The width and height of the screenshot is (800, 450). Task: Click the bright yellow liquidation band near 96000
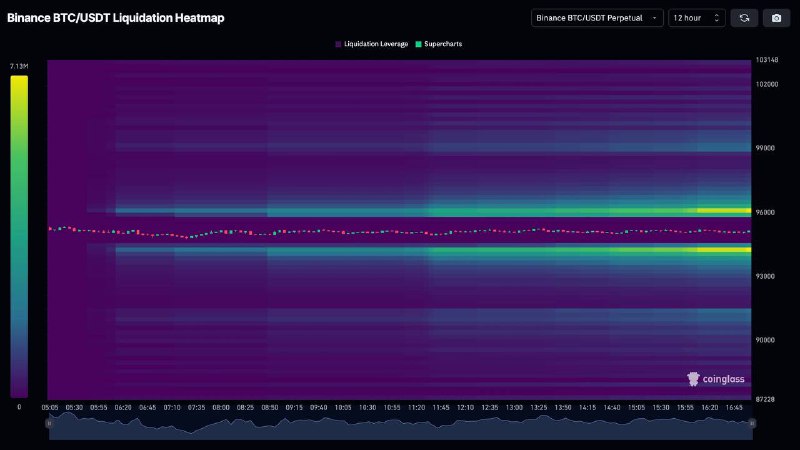click(x=724, y=210)
